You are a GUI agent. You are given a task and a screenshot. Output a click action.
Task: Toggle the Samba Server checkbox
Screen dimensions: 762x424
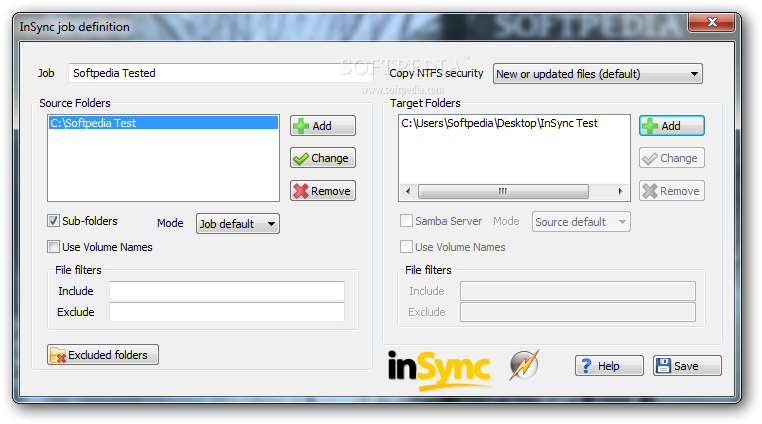pos(406,221)
